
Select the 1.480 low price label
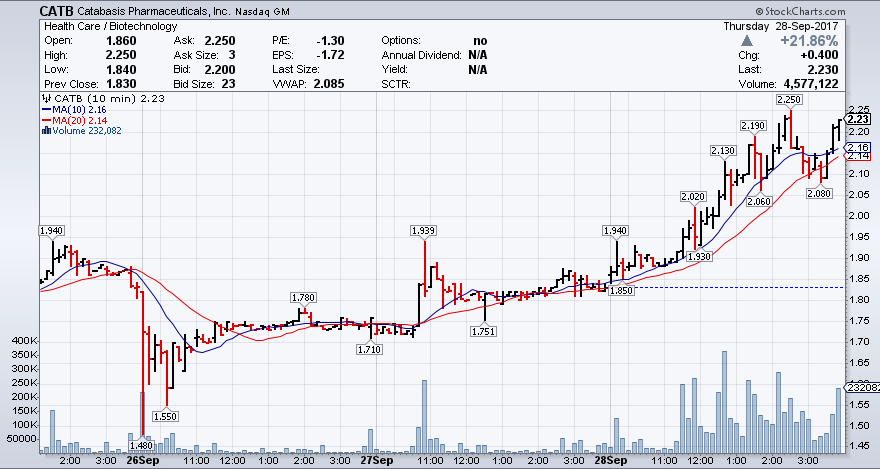tap(143, 445)
